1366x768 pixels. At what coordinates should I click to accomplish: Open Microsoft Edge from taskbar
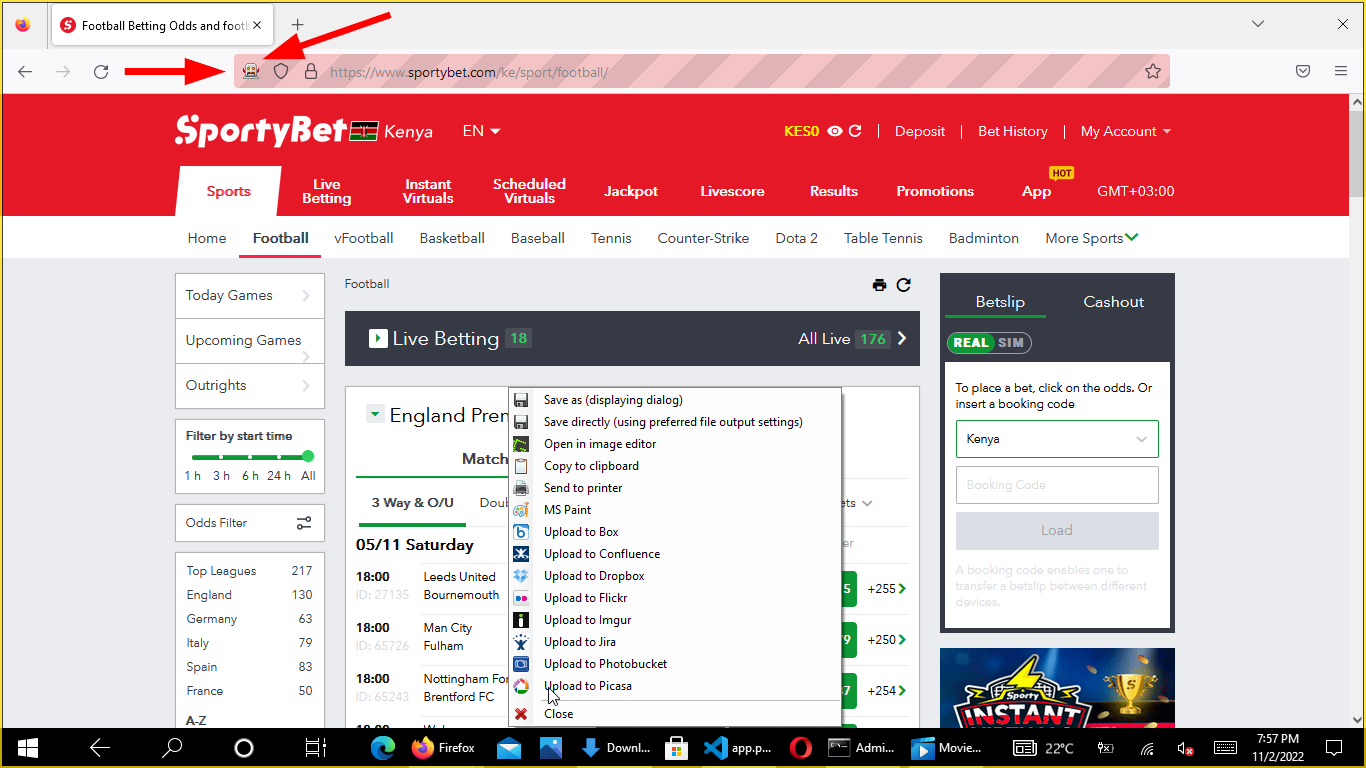383,747
